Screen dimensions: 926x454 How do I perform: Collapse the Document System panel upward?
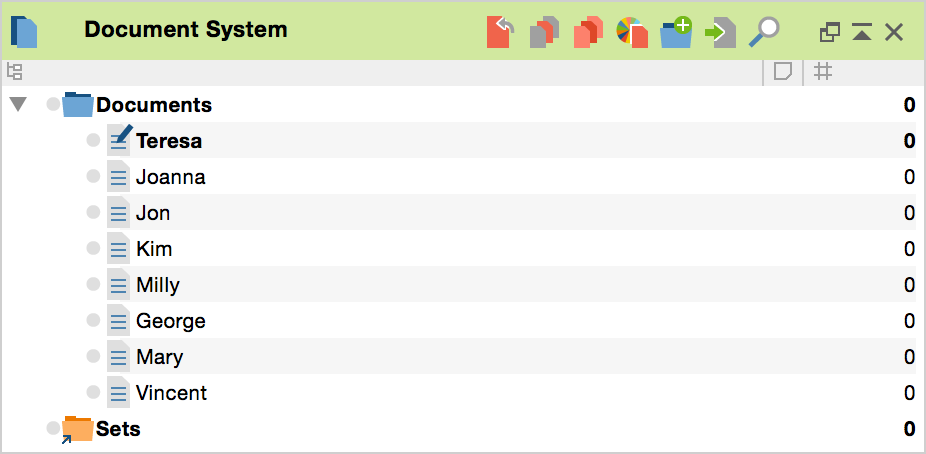click(x=861, y=32)
